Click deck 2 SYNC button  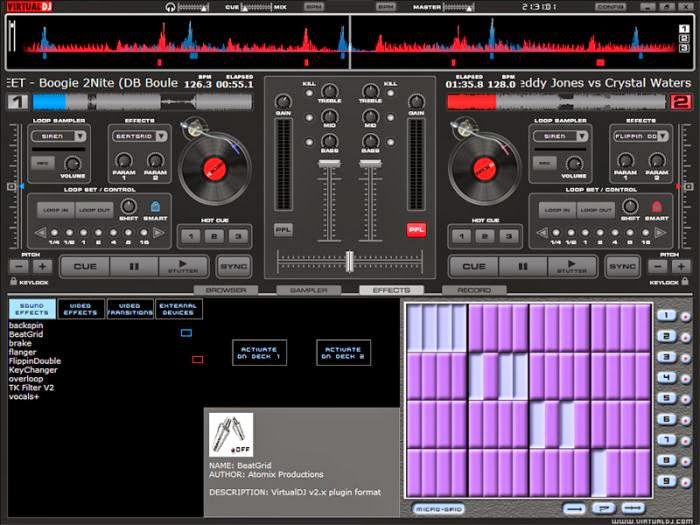point(622,267)
